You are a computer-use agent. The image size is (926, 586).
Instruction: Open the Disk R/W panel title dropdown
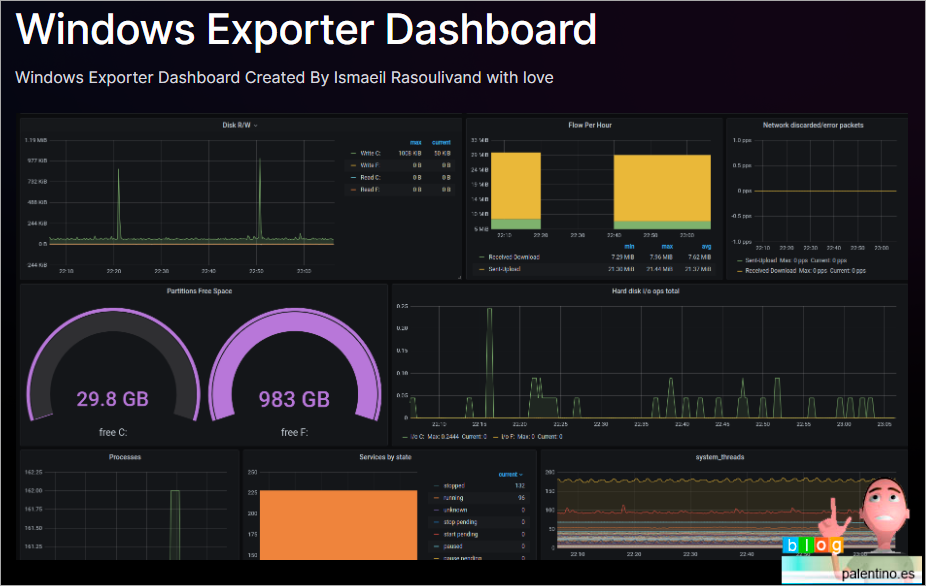click(x=239, y=125)
